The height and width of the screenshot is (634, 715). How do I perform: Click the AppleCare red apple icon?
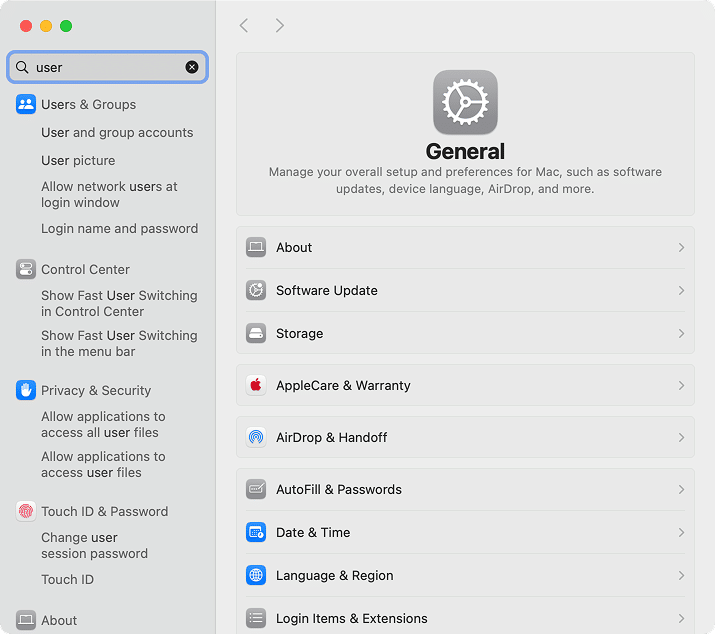point(256,385)
